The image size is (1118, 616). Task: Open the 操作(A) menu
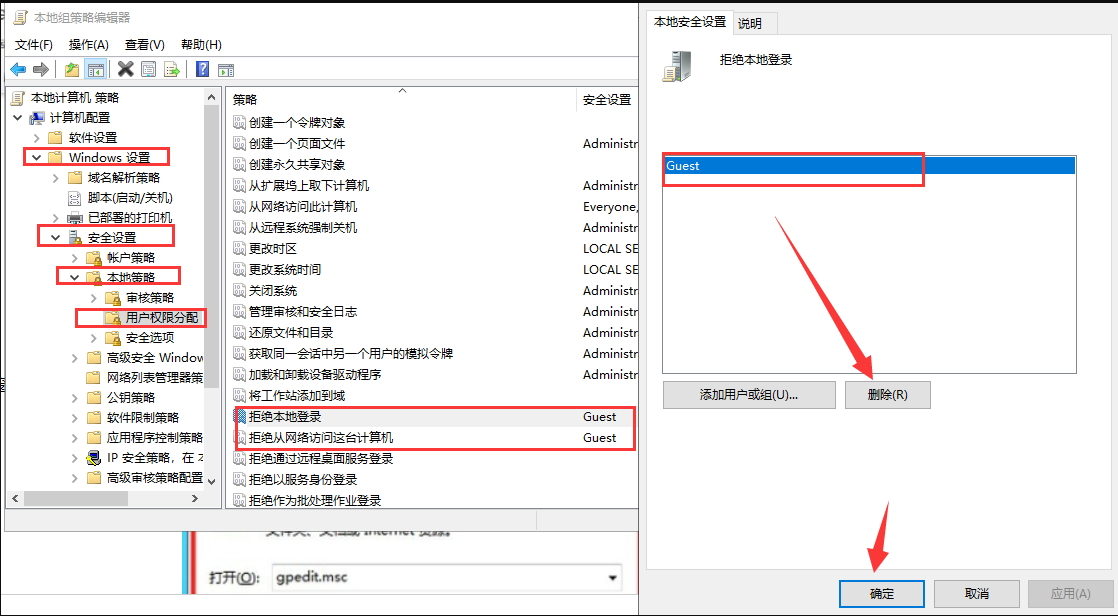(x=90, y=44)
